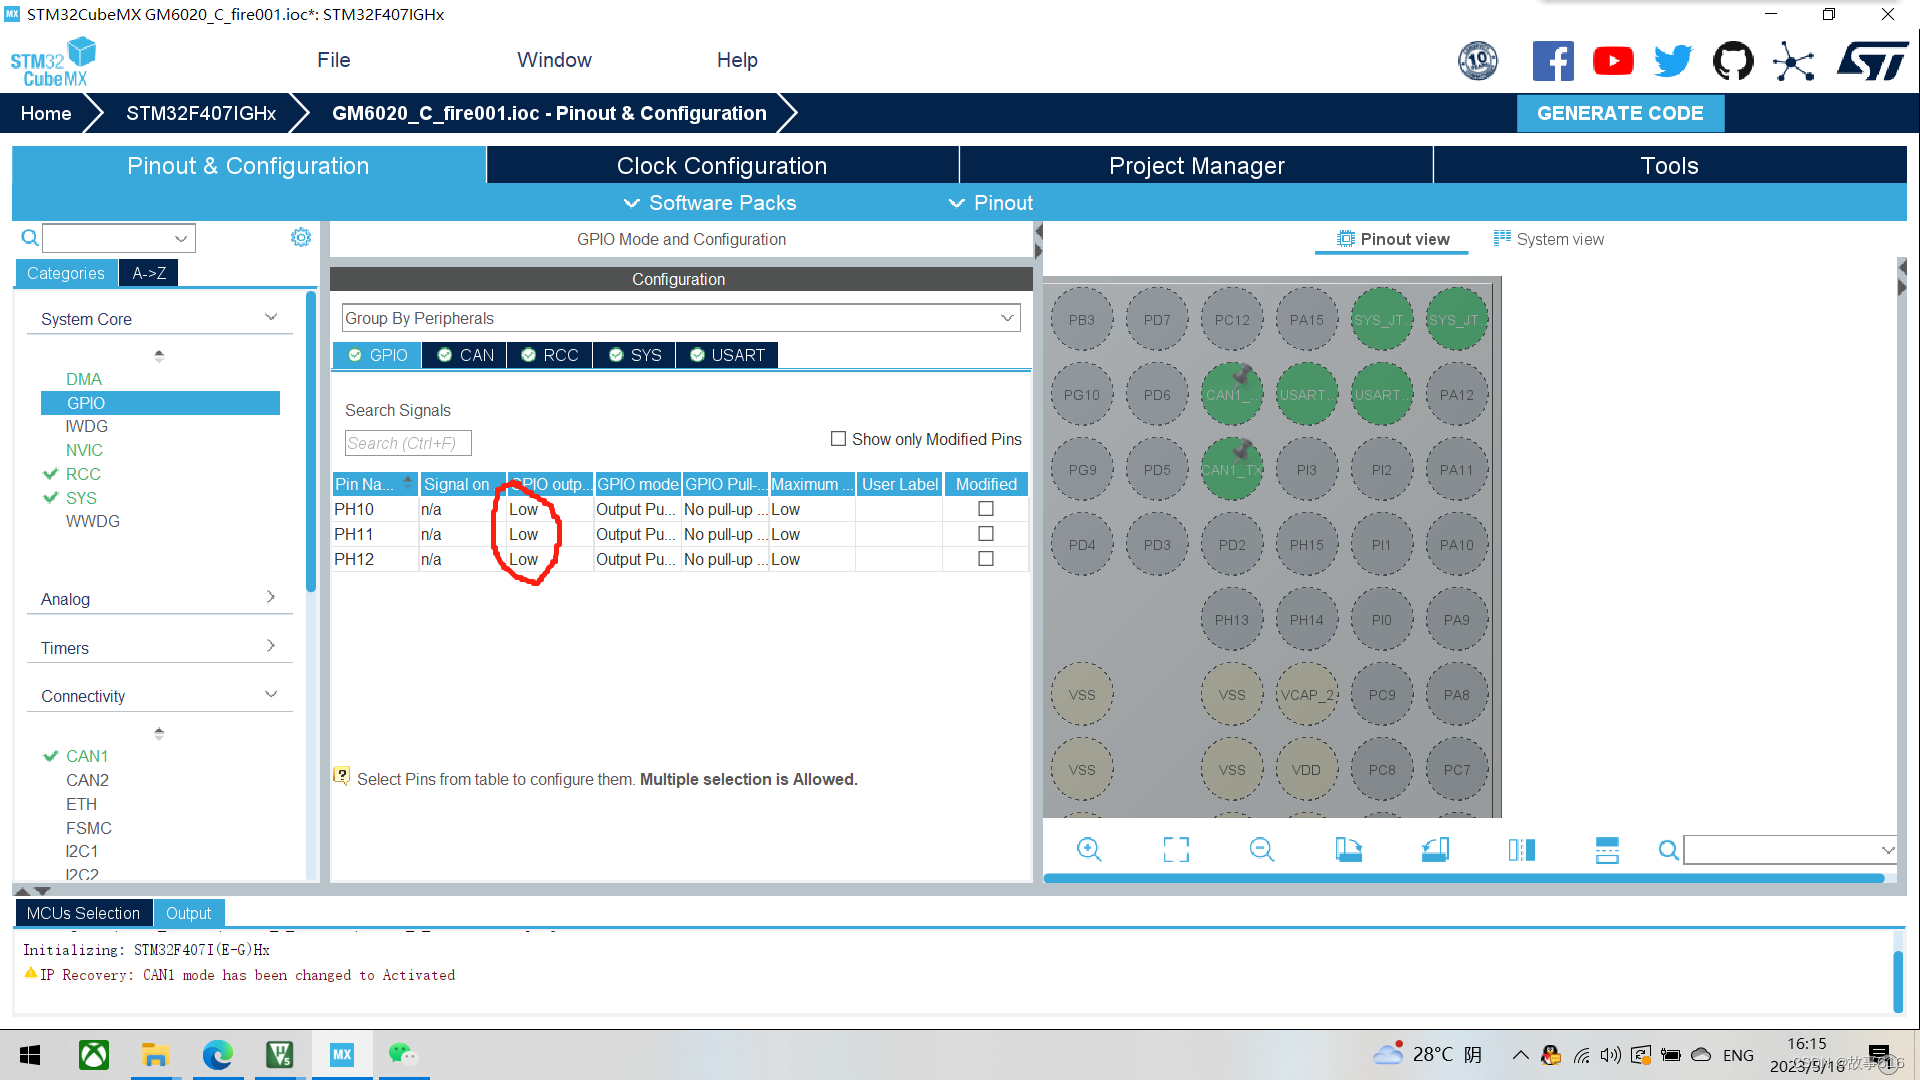Open the Twitter icon in header

point(1673,61)
